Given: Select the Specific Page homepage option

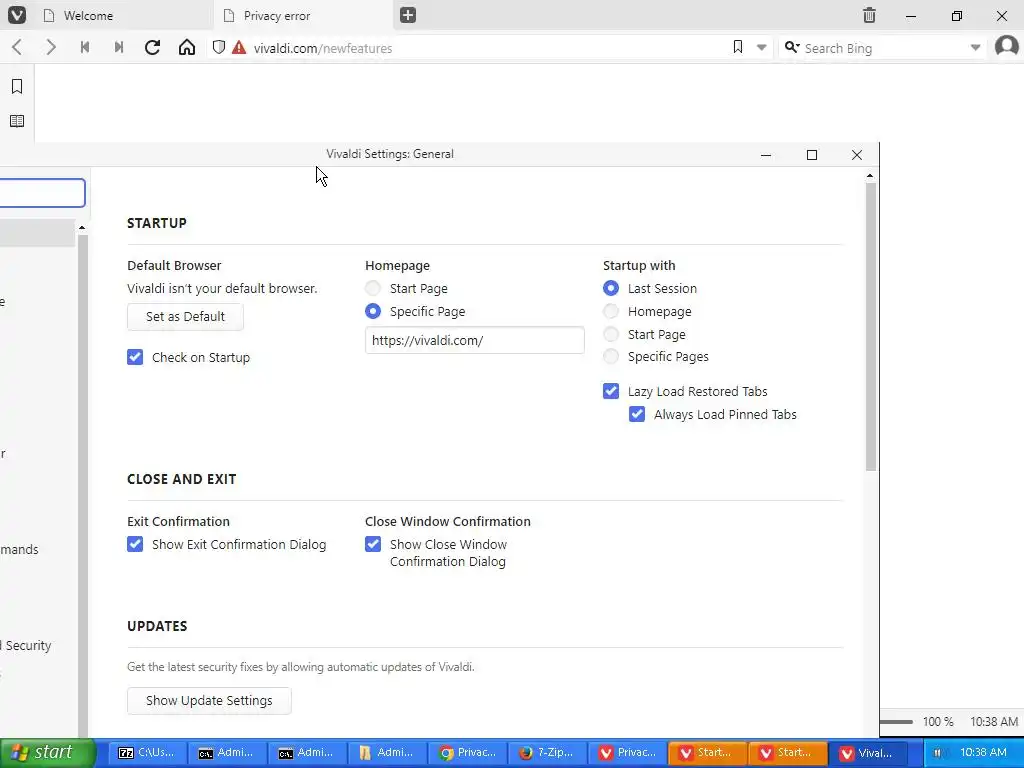Looking at the screenshot, I should point(373,312).
